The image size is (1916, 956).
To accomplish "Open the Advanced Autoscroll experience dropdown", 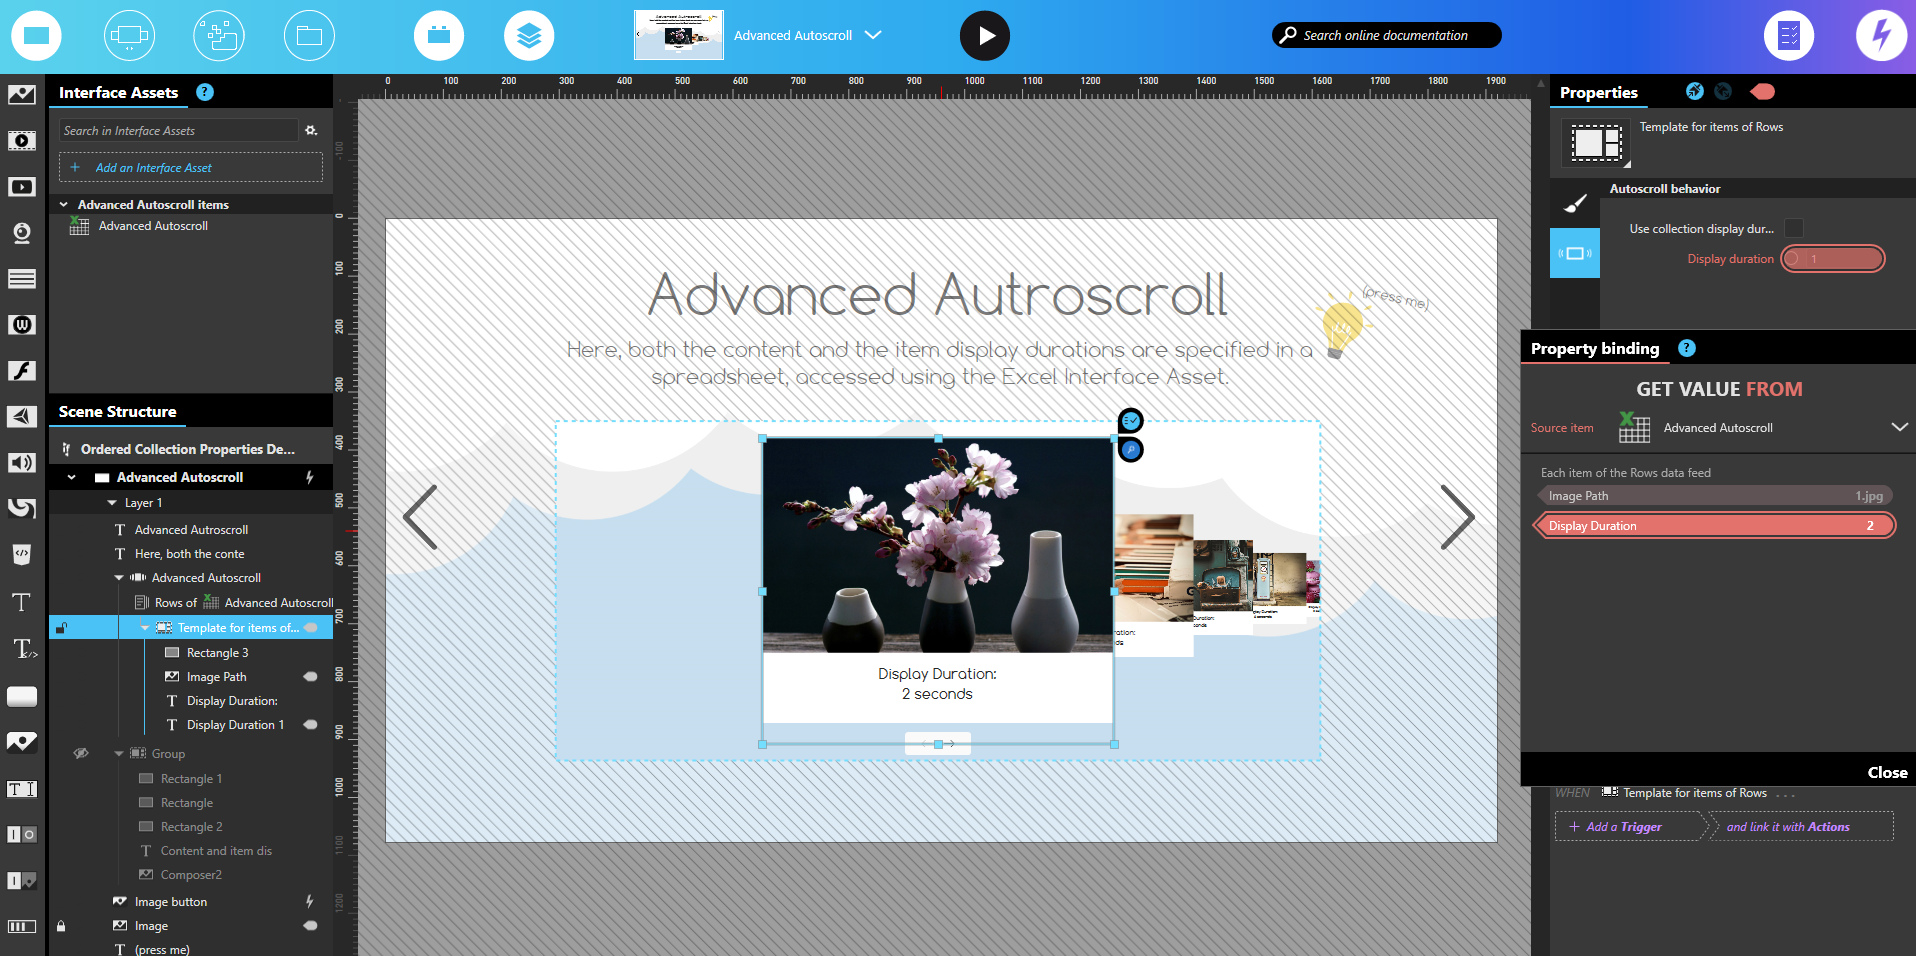I will click(x=872, y=35).
